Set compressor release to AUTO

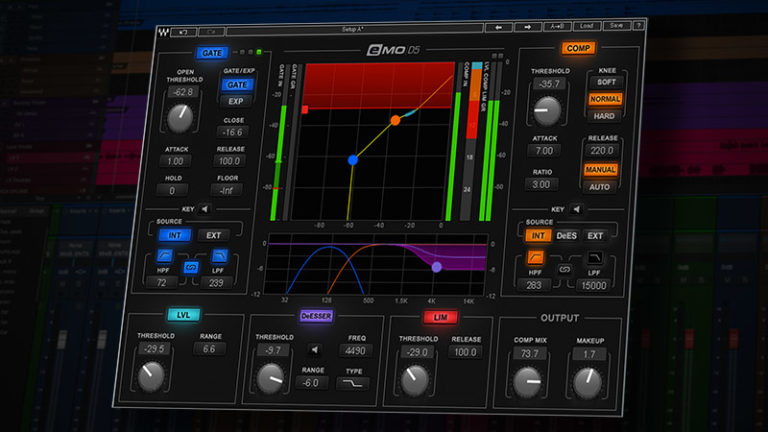click(602, 187)
